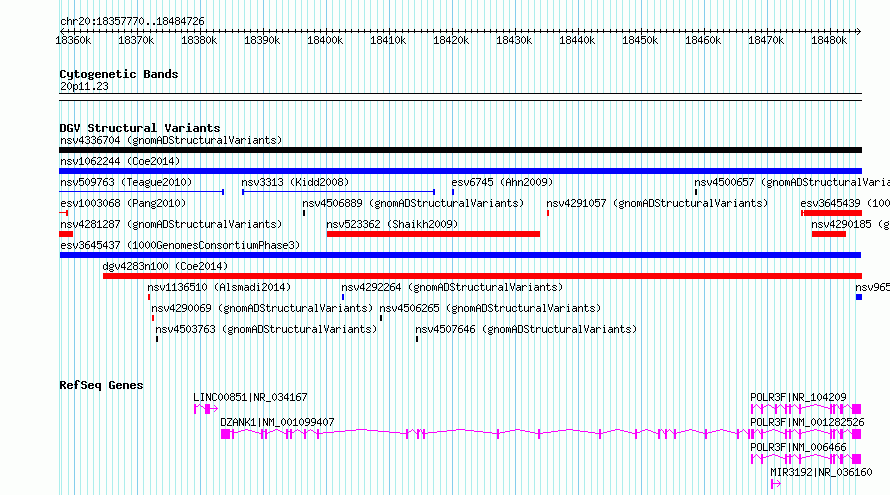Click nsv4503763 gnomAD variant label
Image resolution: width=890 pixels, height=495 pixels.
click(266, 329)
